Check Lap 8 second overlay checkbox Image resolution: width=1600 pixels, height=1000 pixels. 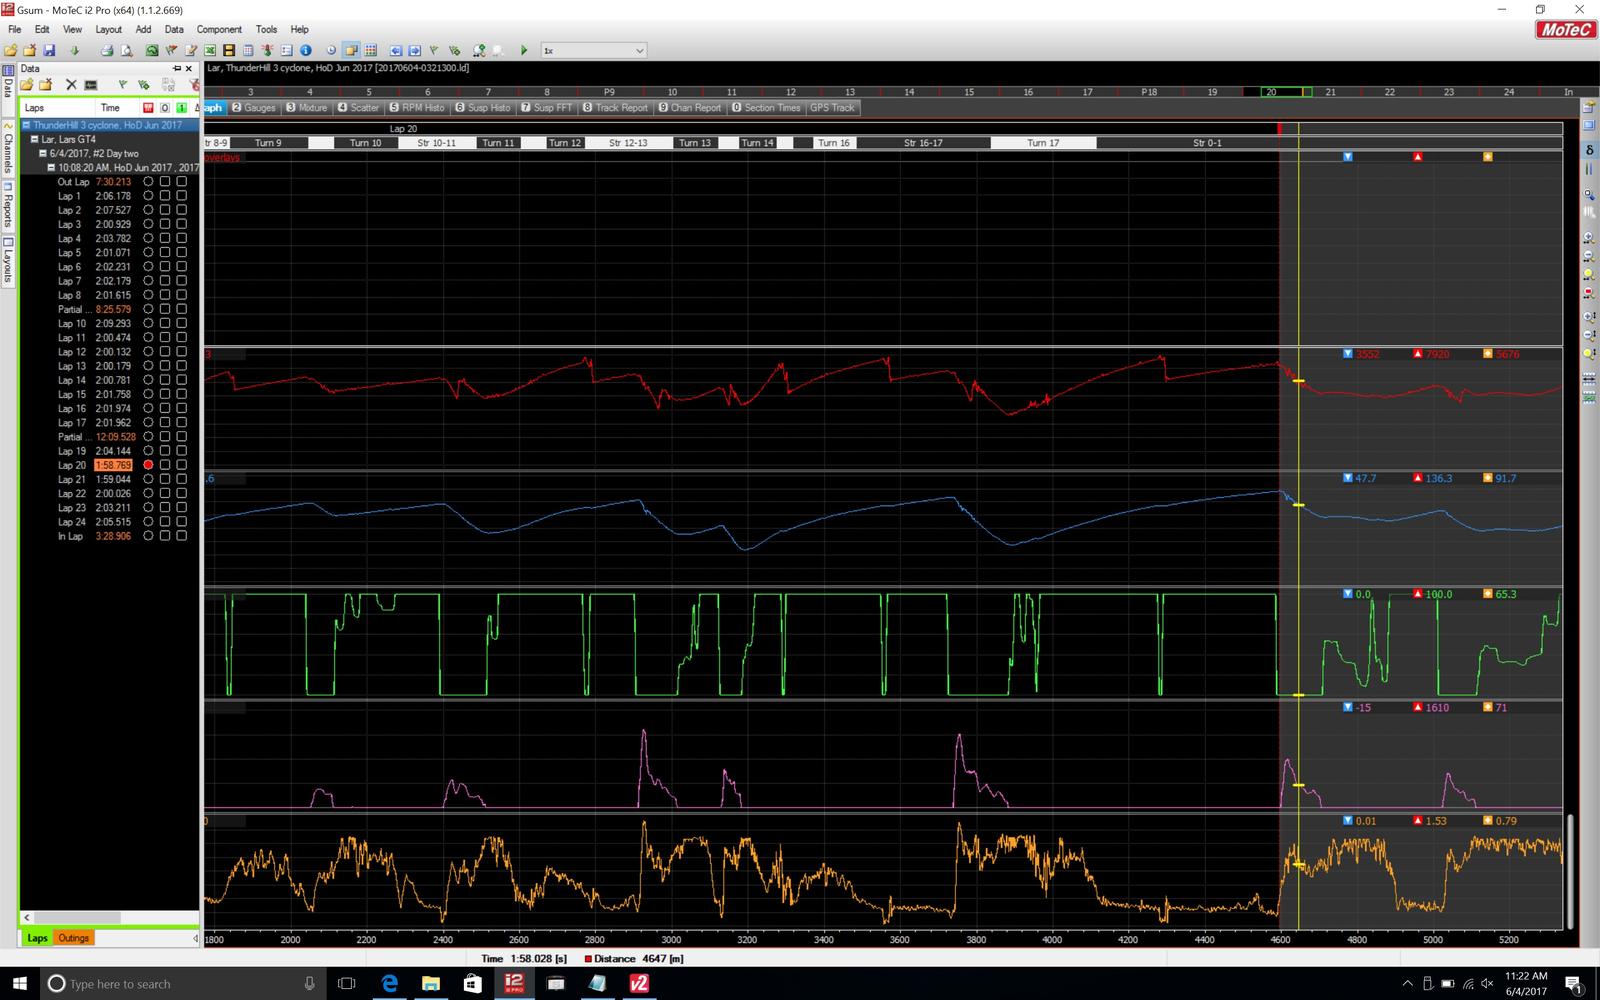click(181, 295)
